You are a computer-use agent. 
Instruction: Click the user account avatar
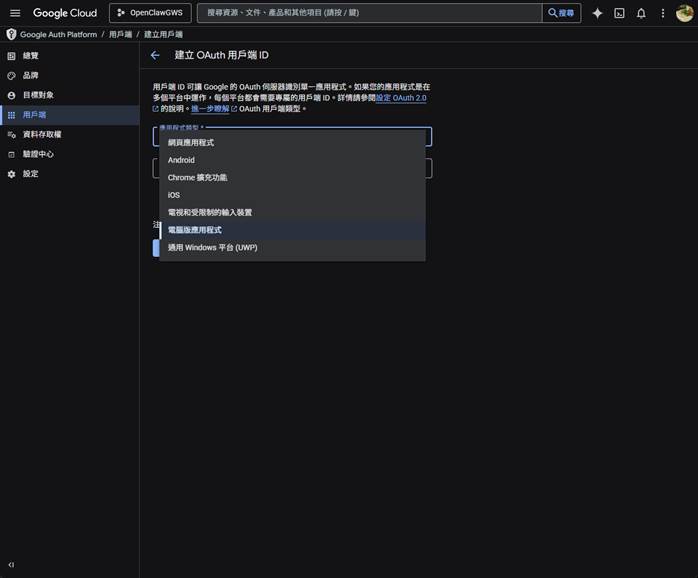(x=684, y=13)
